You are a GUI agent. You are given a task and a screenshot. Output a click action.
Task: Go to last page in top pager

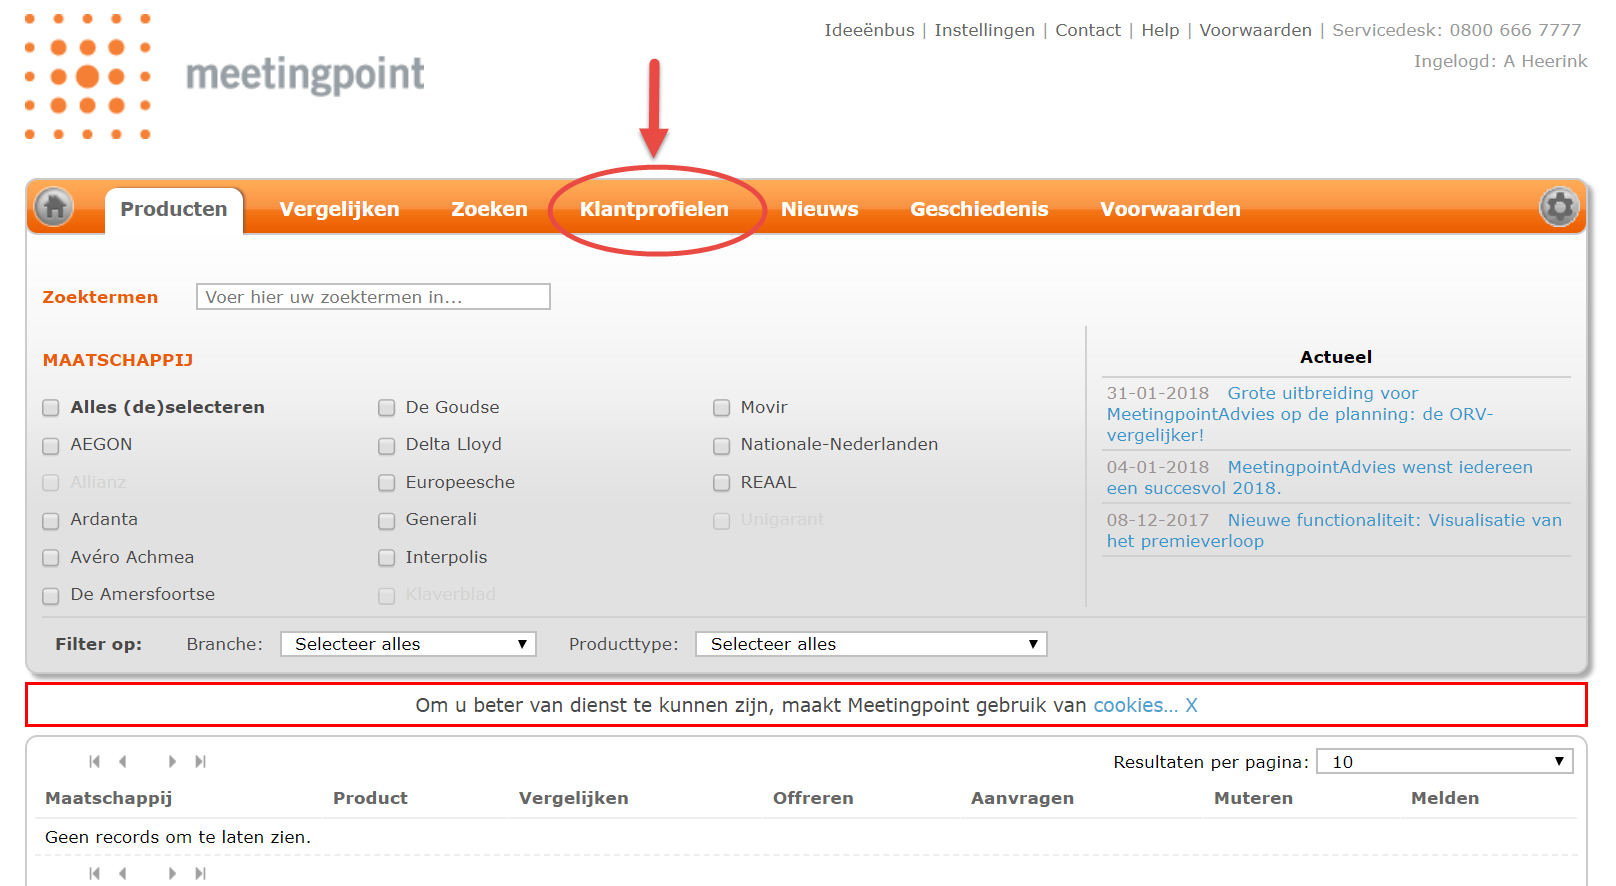[x=200, y=762]
